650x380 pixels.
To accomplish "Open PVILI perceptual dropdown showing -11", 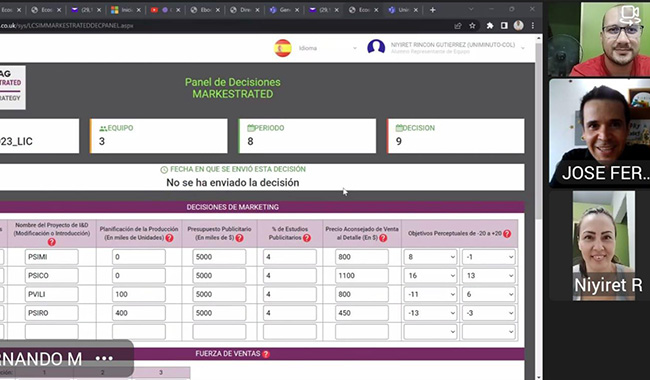I will click(430, 294).
